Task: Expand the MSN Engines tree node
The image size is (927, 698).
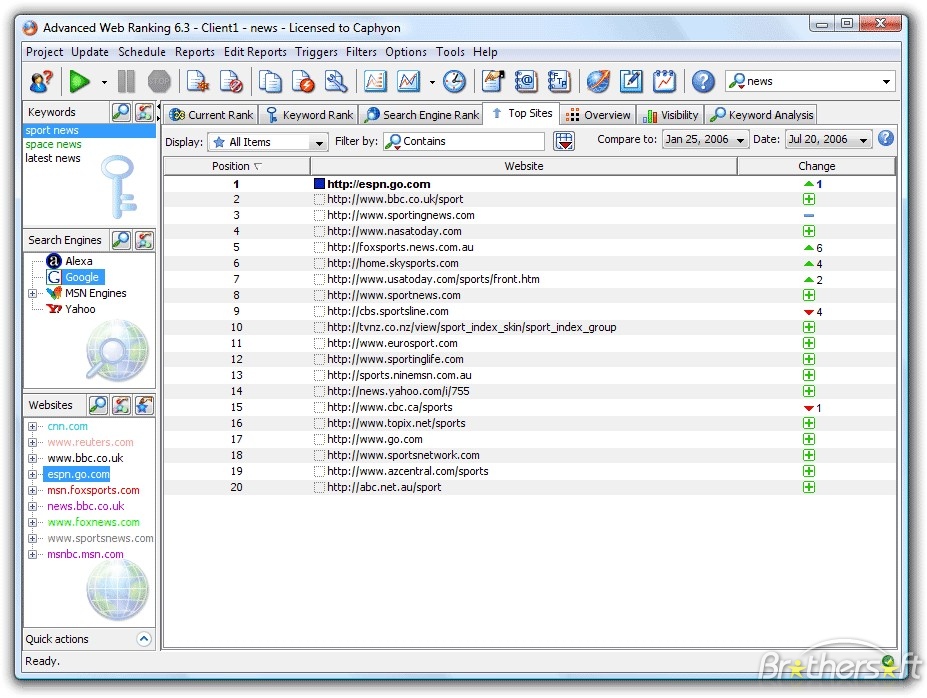Action: pos(33,293)
